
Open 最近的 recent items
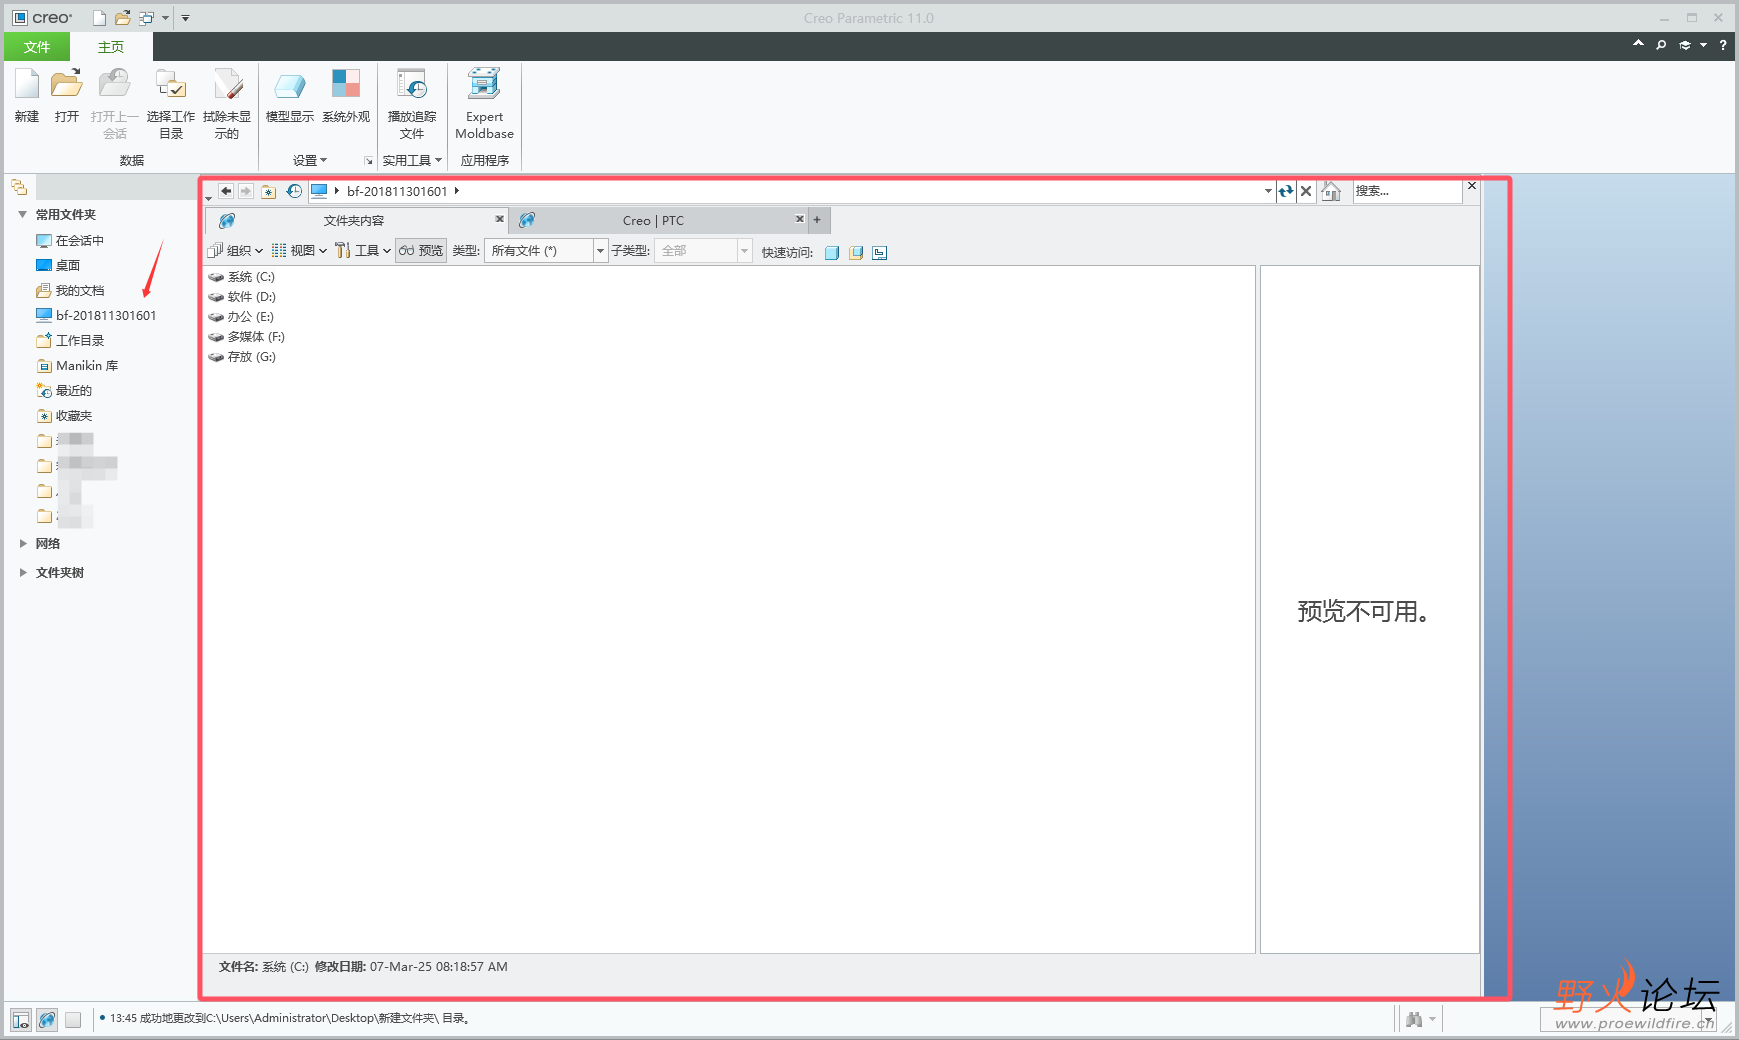pos(64,391)
